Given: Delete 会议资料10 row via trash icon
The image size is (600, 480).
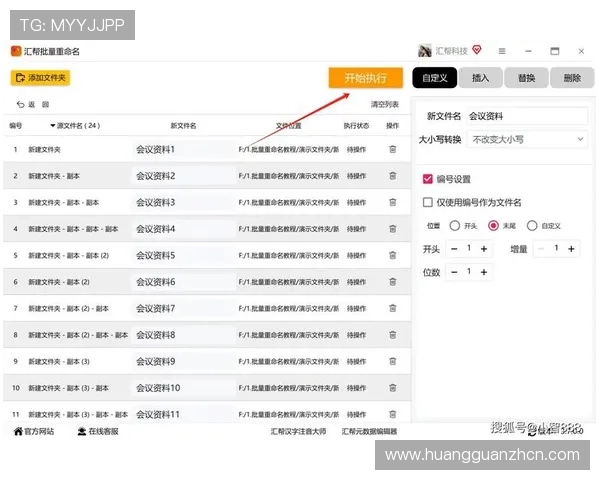Looking at the screenshot, I should (x=393, y=388).
